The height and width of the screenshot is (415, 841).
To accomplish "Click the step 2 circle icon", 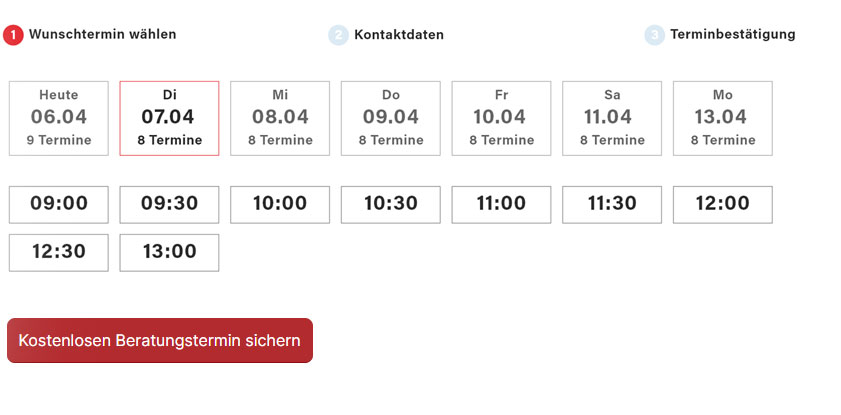I will (338, 35).
